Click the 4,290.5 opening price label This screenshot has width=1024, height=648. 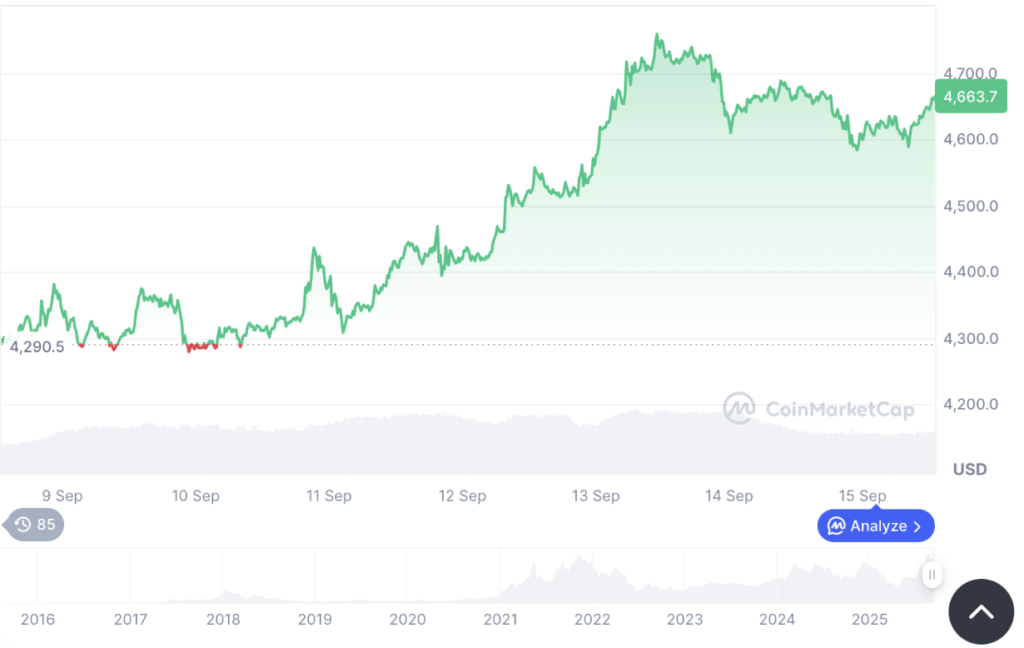(37, 346)
